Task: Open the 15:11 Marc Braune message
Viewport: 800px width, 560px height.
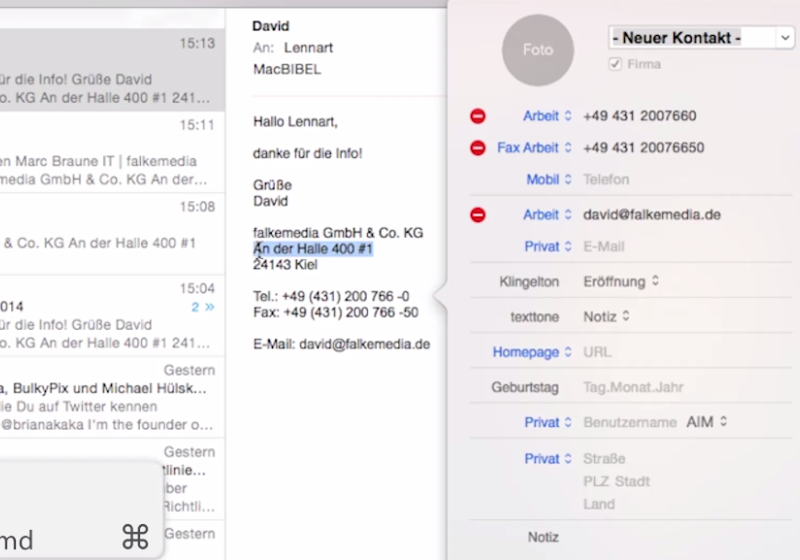Action: pos(110,153)
